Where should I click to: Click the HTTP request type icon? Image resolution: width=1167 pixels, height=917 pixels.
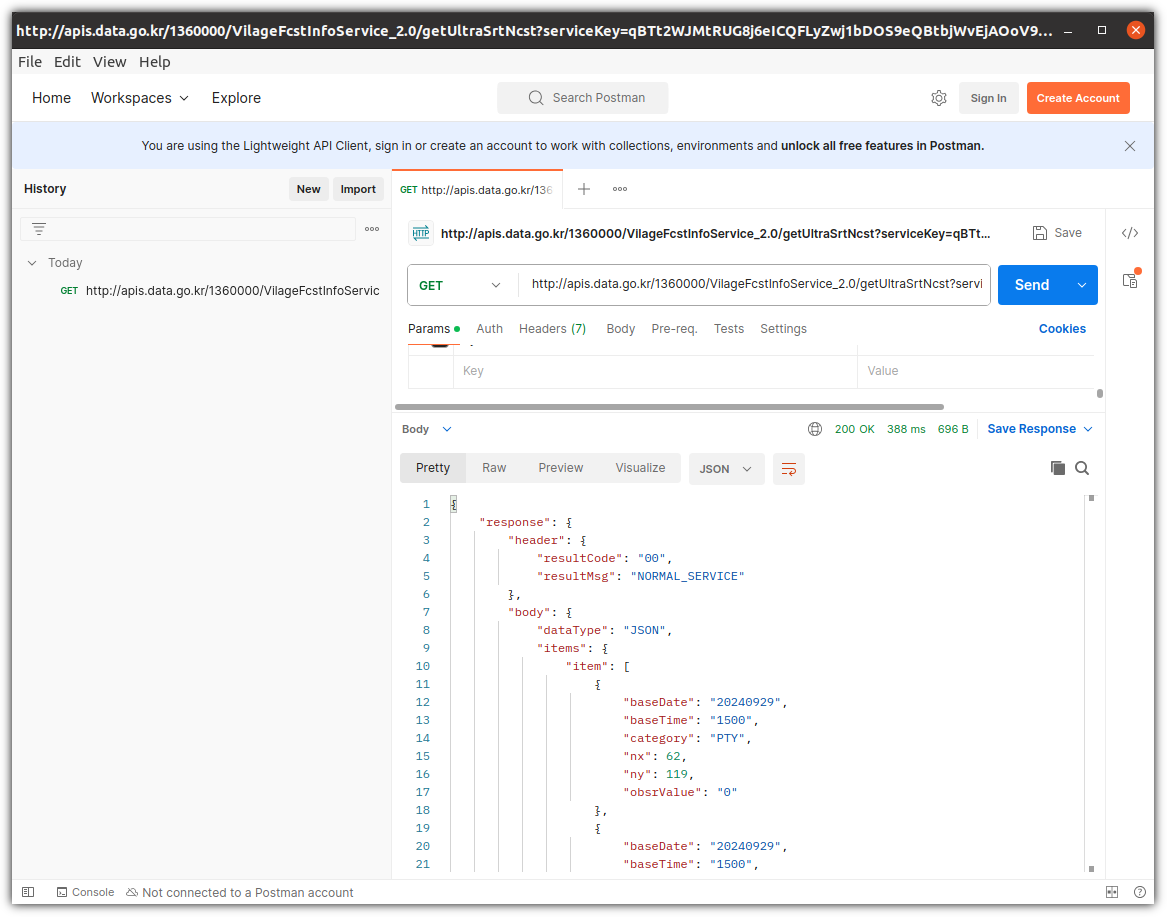pos(421,234)
